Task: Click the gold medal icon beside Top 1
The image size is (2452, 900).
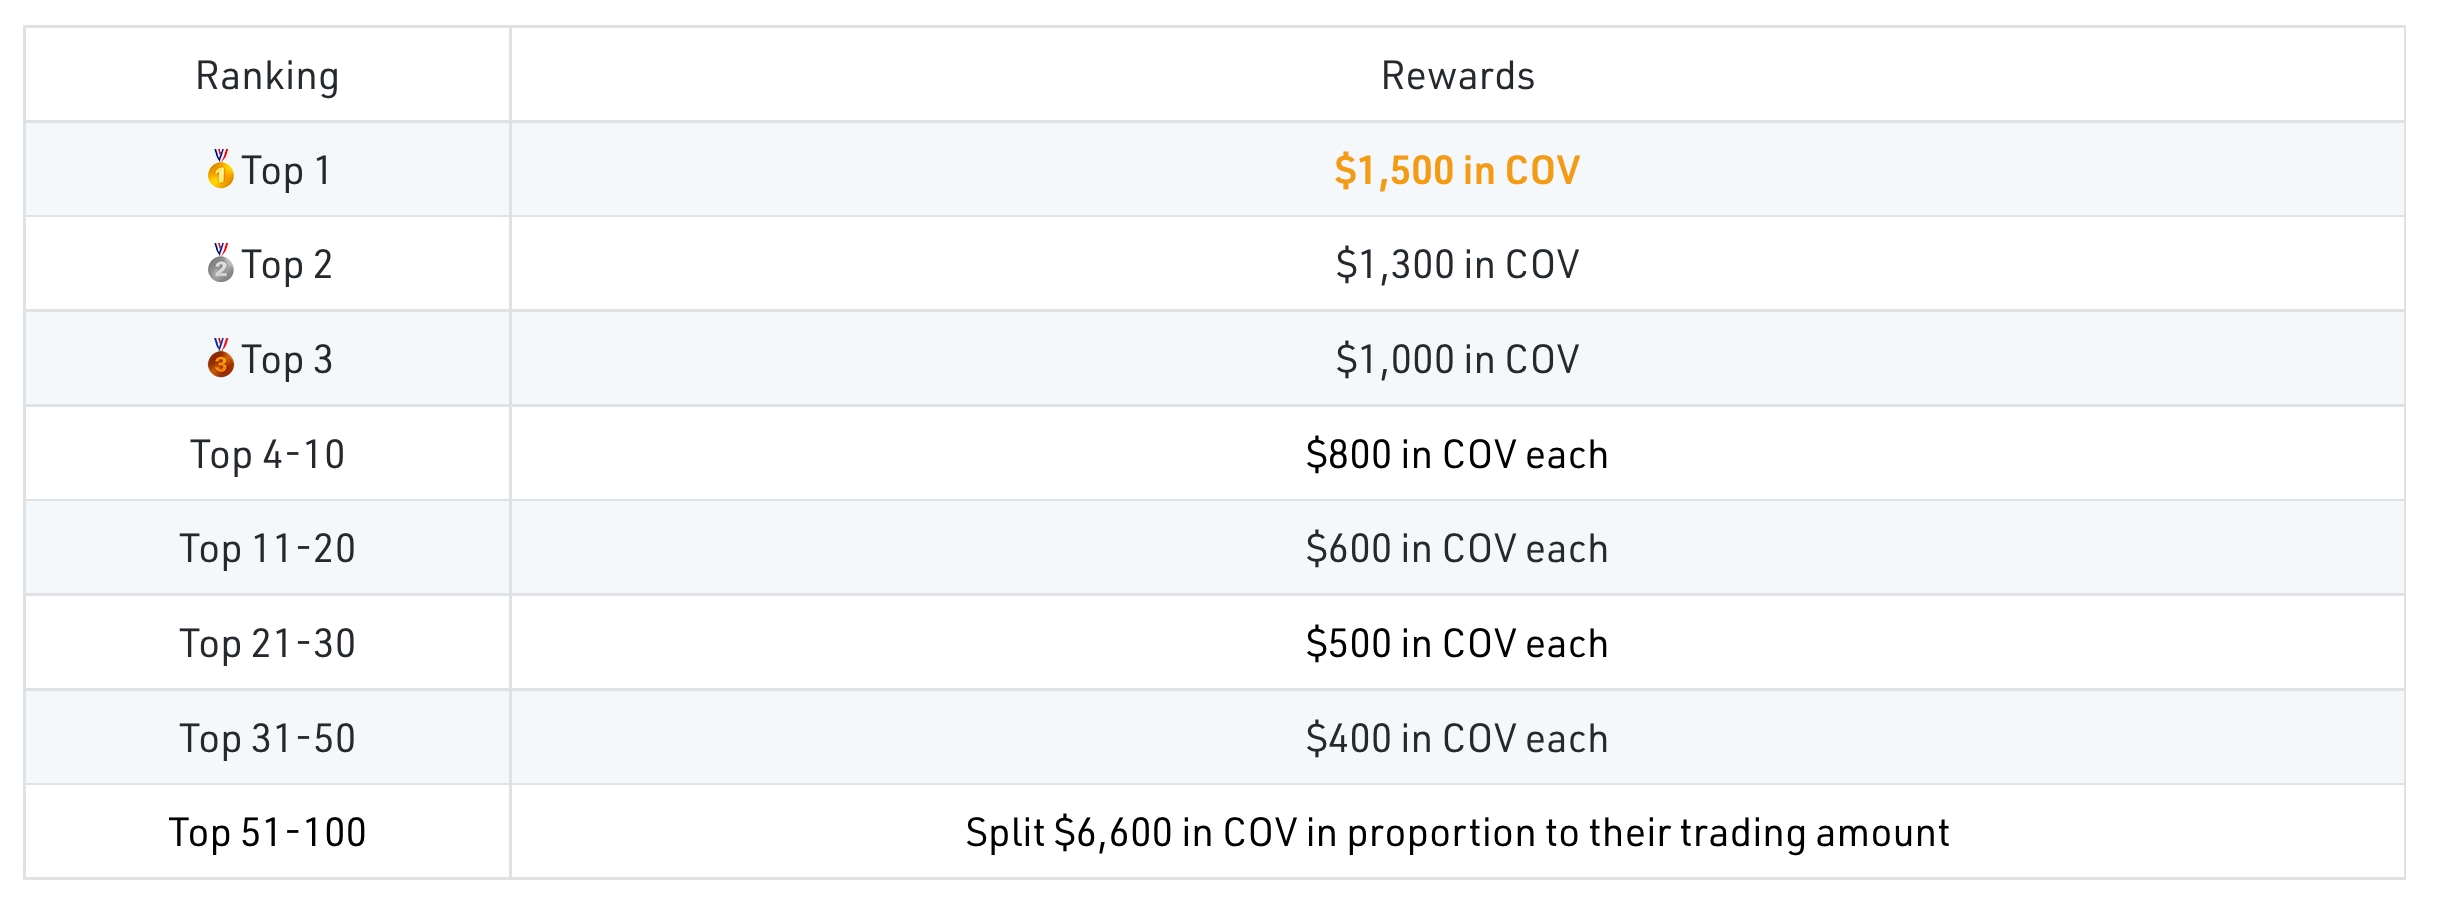Action: coord(220,169)
